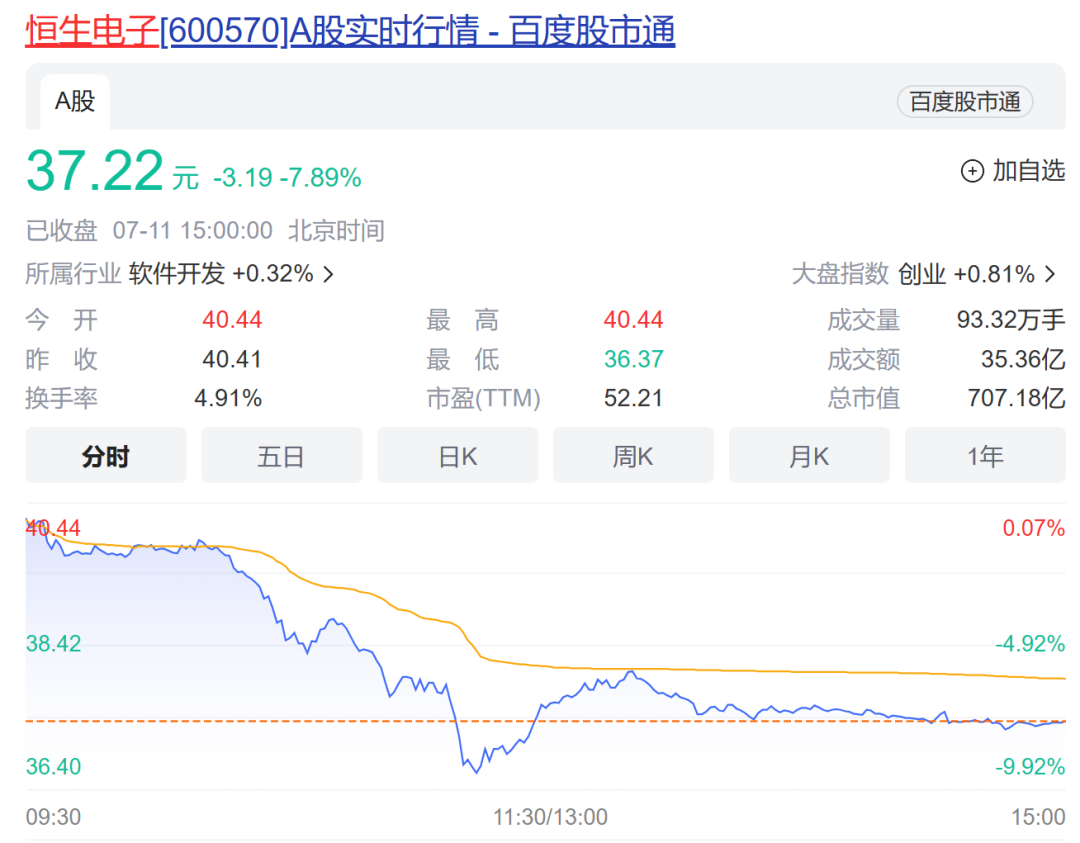Viewport: 1080px width, 843px height.
Task: Select the 1年 chart period
Action: coord(985,455)
